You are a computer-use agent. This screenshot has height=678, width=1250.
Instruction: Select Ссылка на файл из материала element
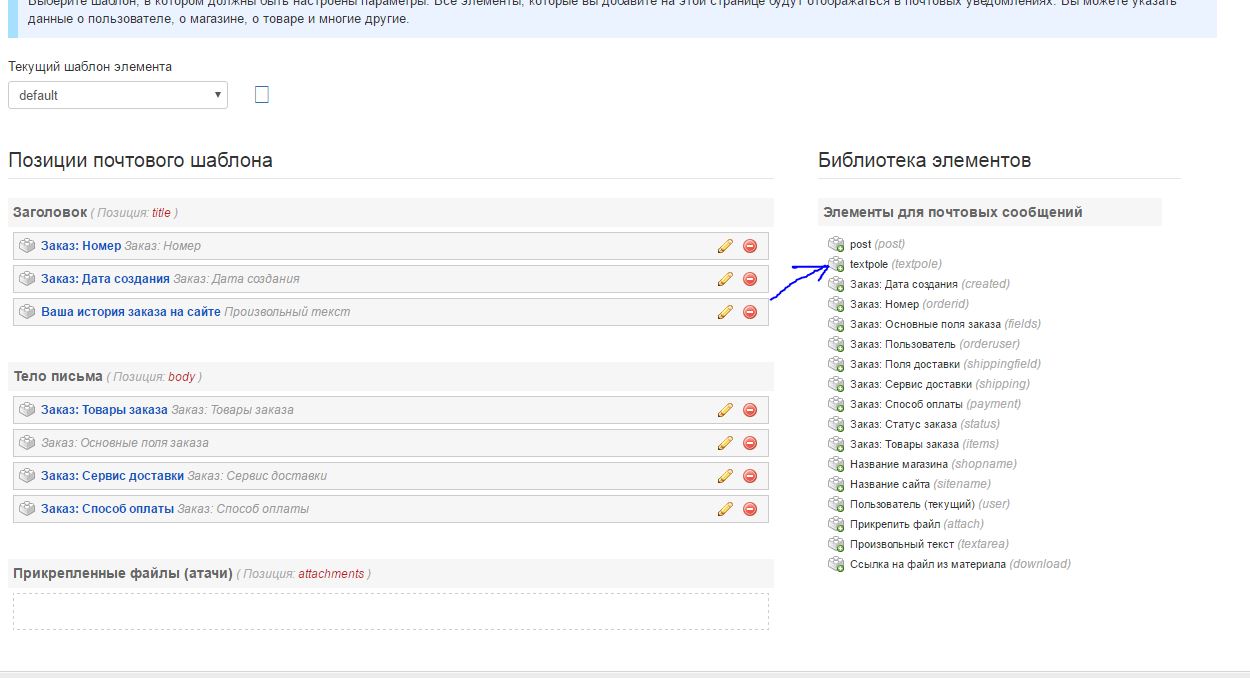[x=927, y=564]
